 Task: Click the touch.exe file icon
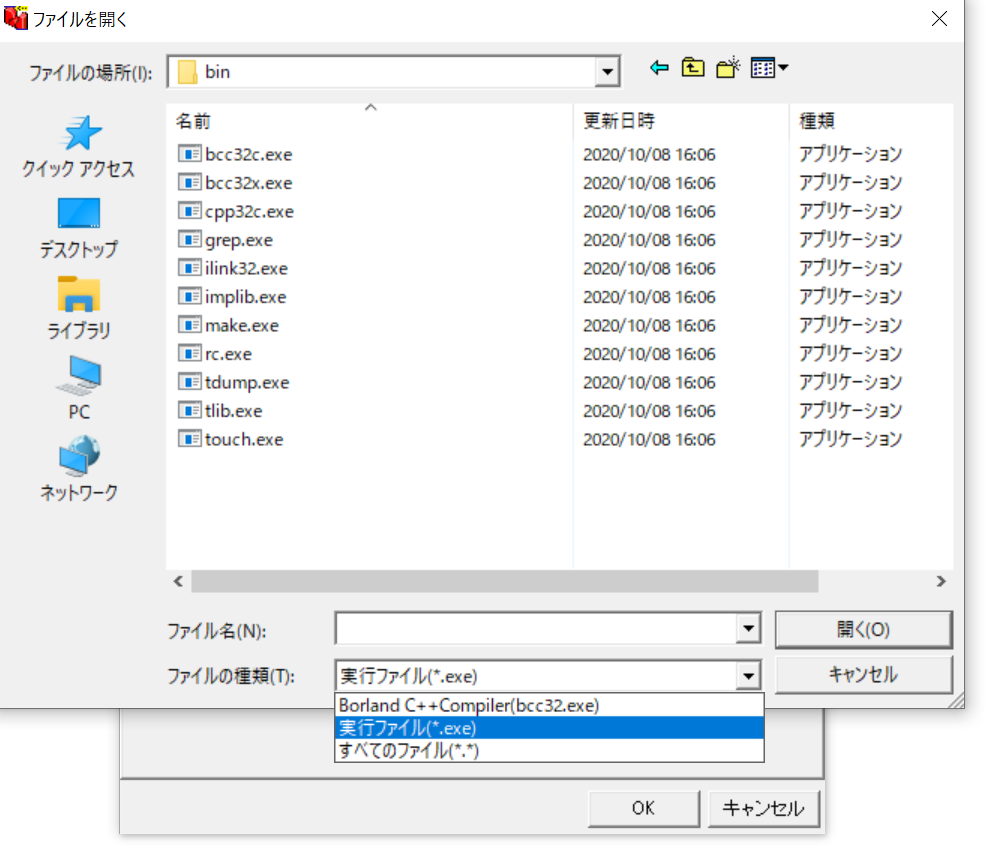(x=189, y=439)
